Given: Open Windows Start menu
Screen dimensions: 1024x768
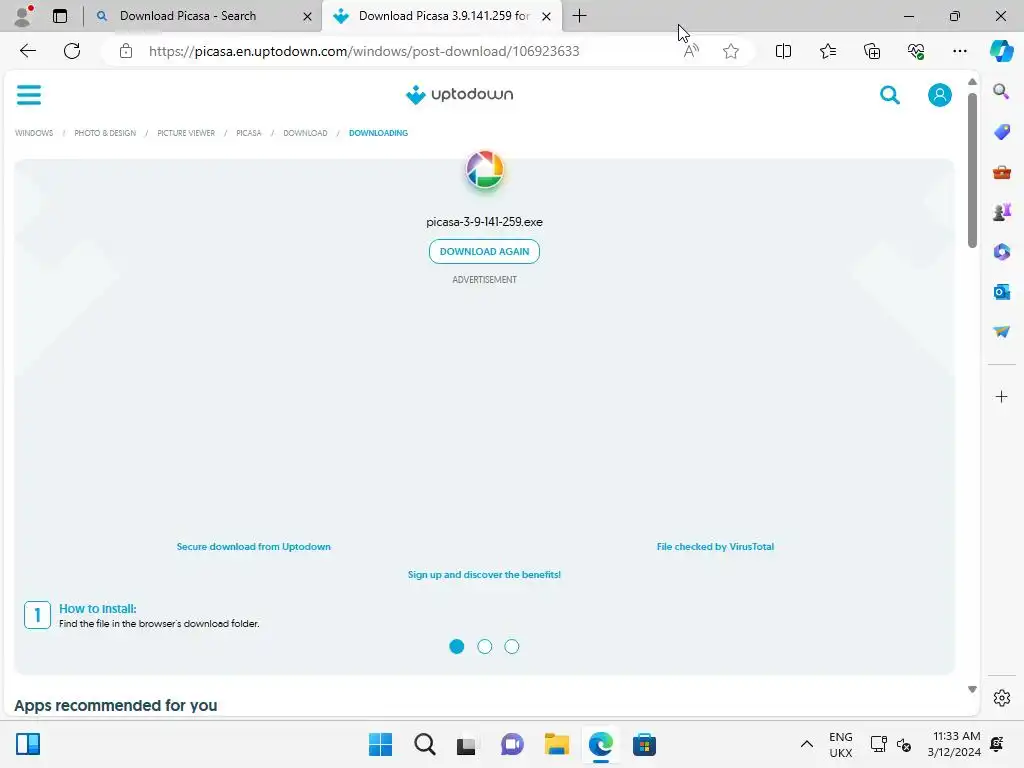Looking at the screenshot, I should tap(380, 744).
